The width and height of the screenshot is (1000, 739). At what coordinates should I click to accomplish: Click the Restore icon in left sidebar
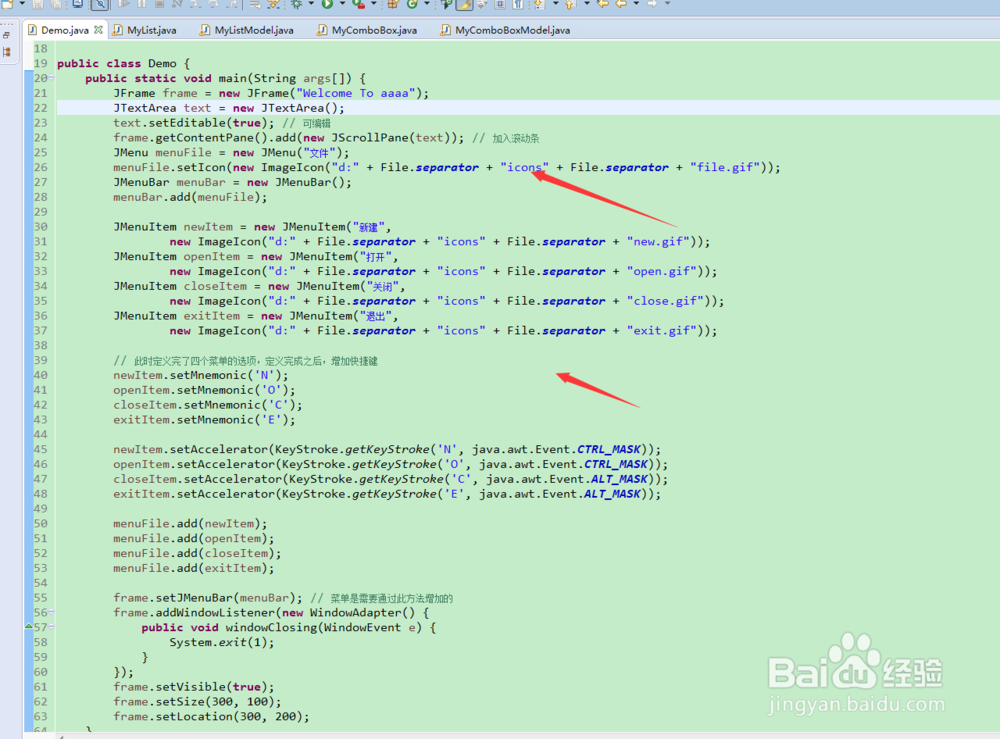point(6,36)
